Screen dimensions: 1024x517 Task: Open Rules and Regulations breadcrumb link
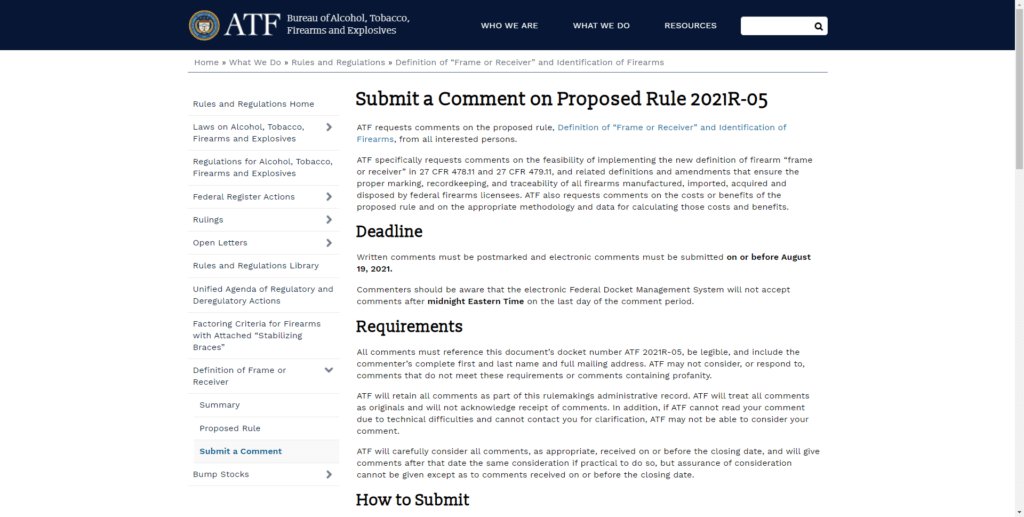tap(338, 62)
